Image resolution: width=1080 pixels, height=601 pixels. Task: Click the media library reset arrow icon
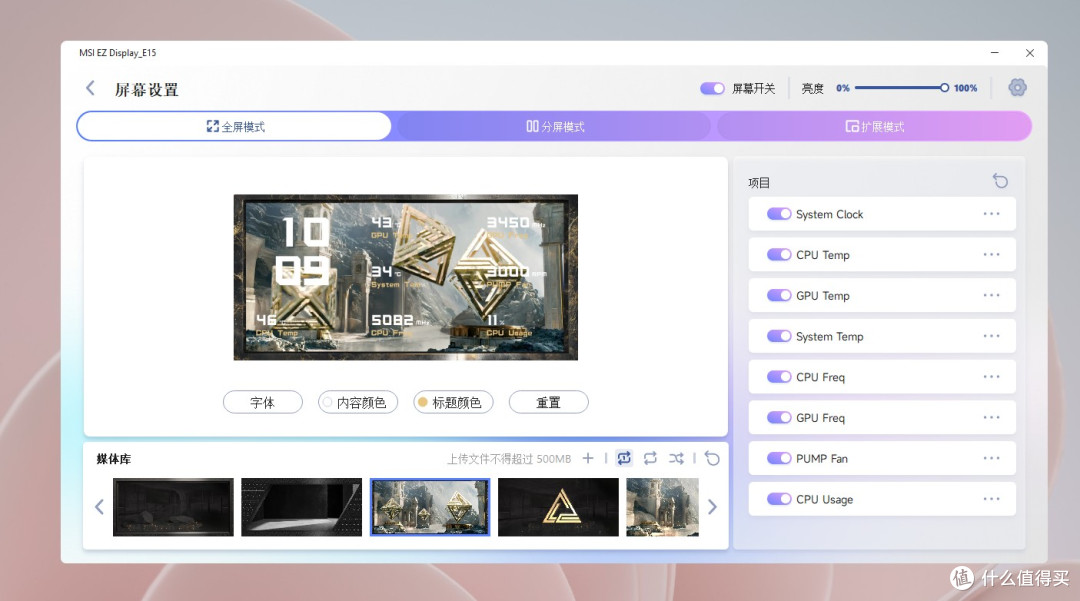713,458
